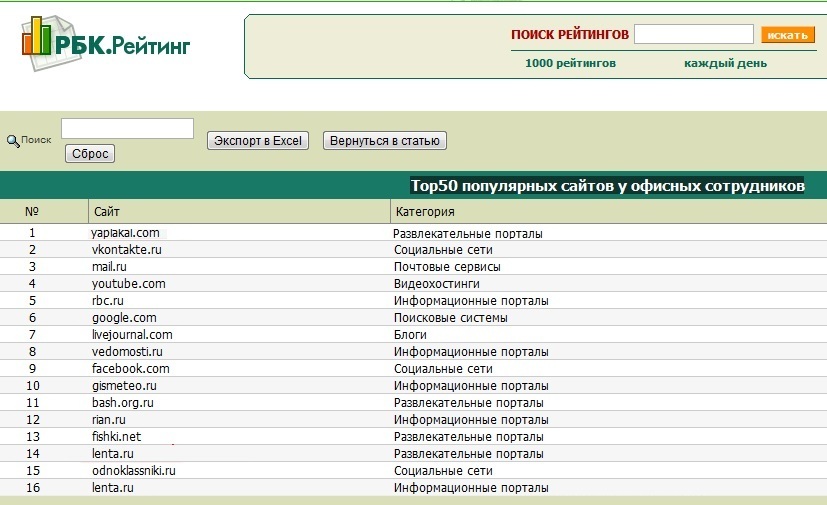
Task: Sort by the Категория column header
Action: 425,212
